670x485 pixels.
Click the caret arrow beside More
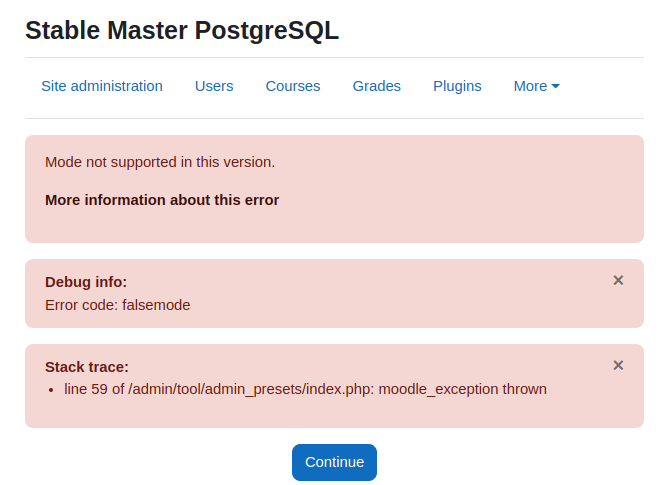(555, 86)
